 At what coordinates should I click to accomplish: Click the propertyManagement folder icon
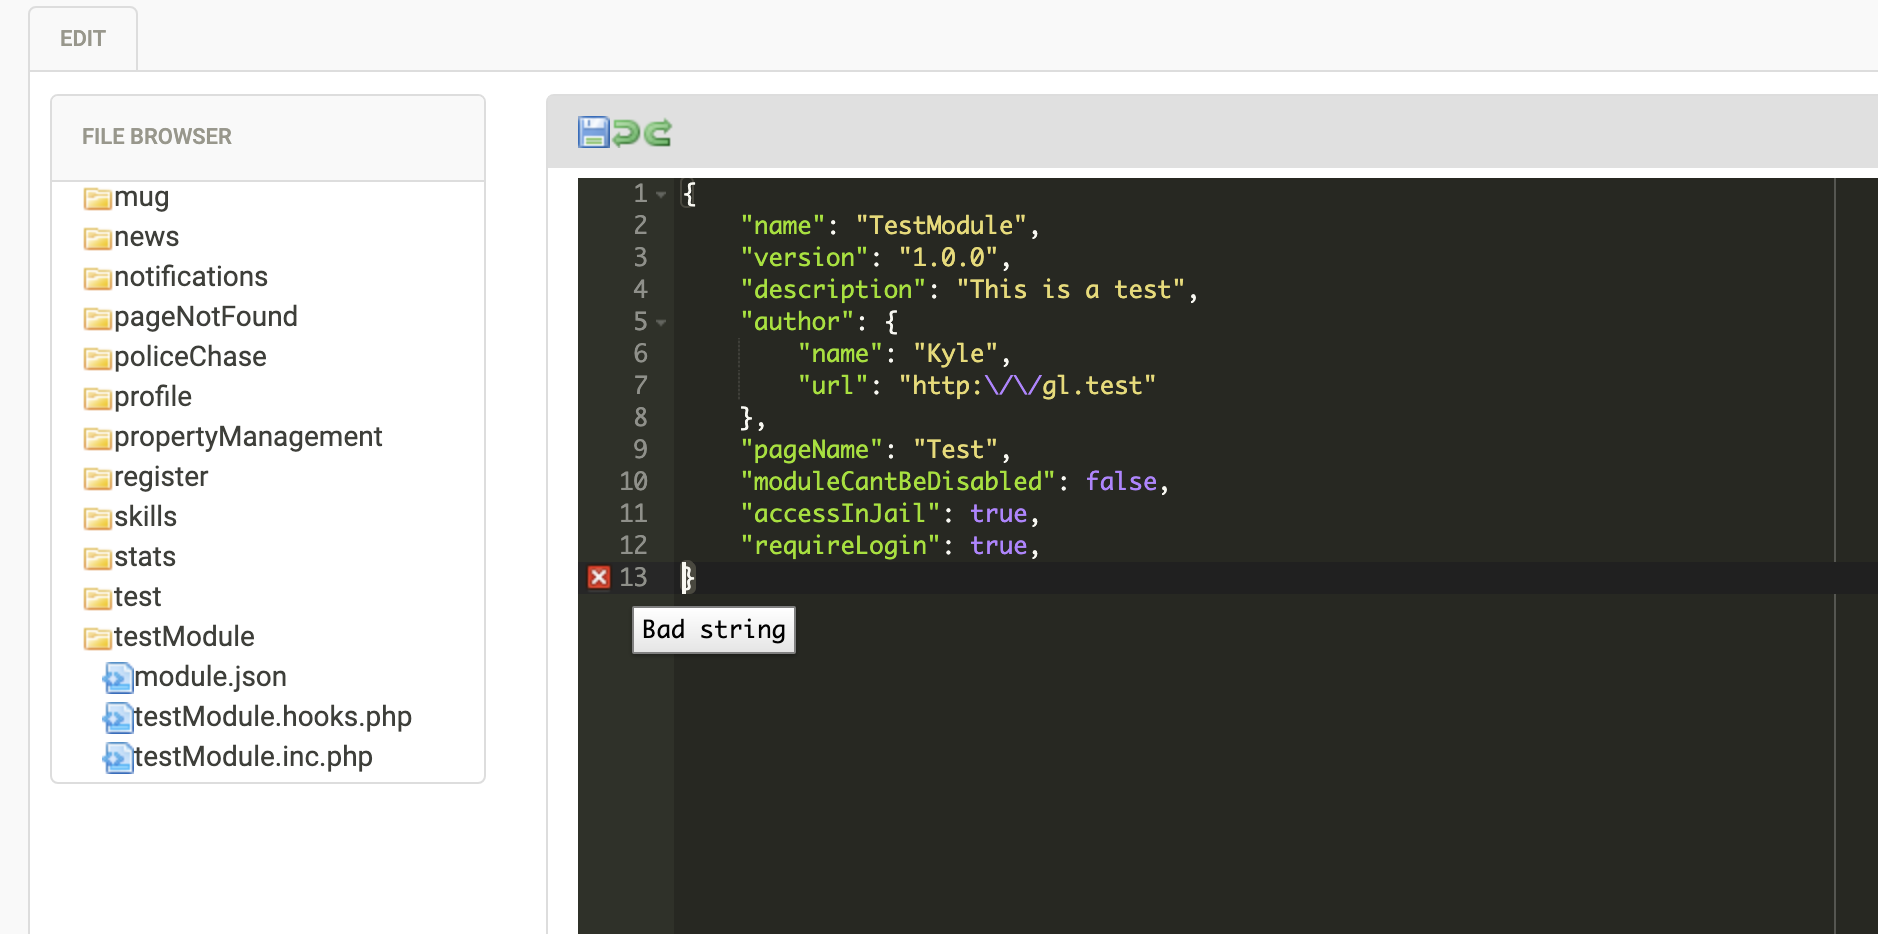tap(97, 438)
